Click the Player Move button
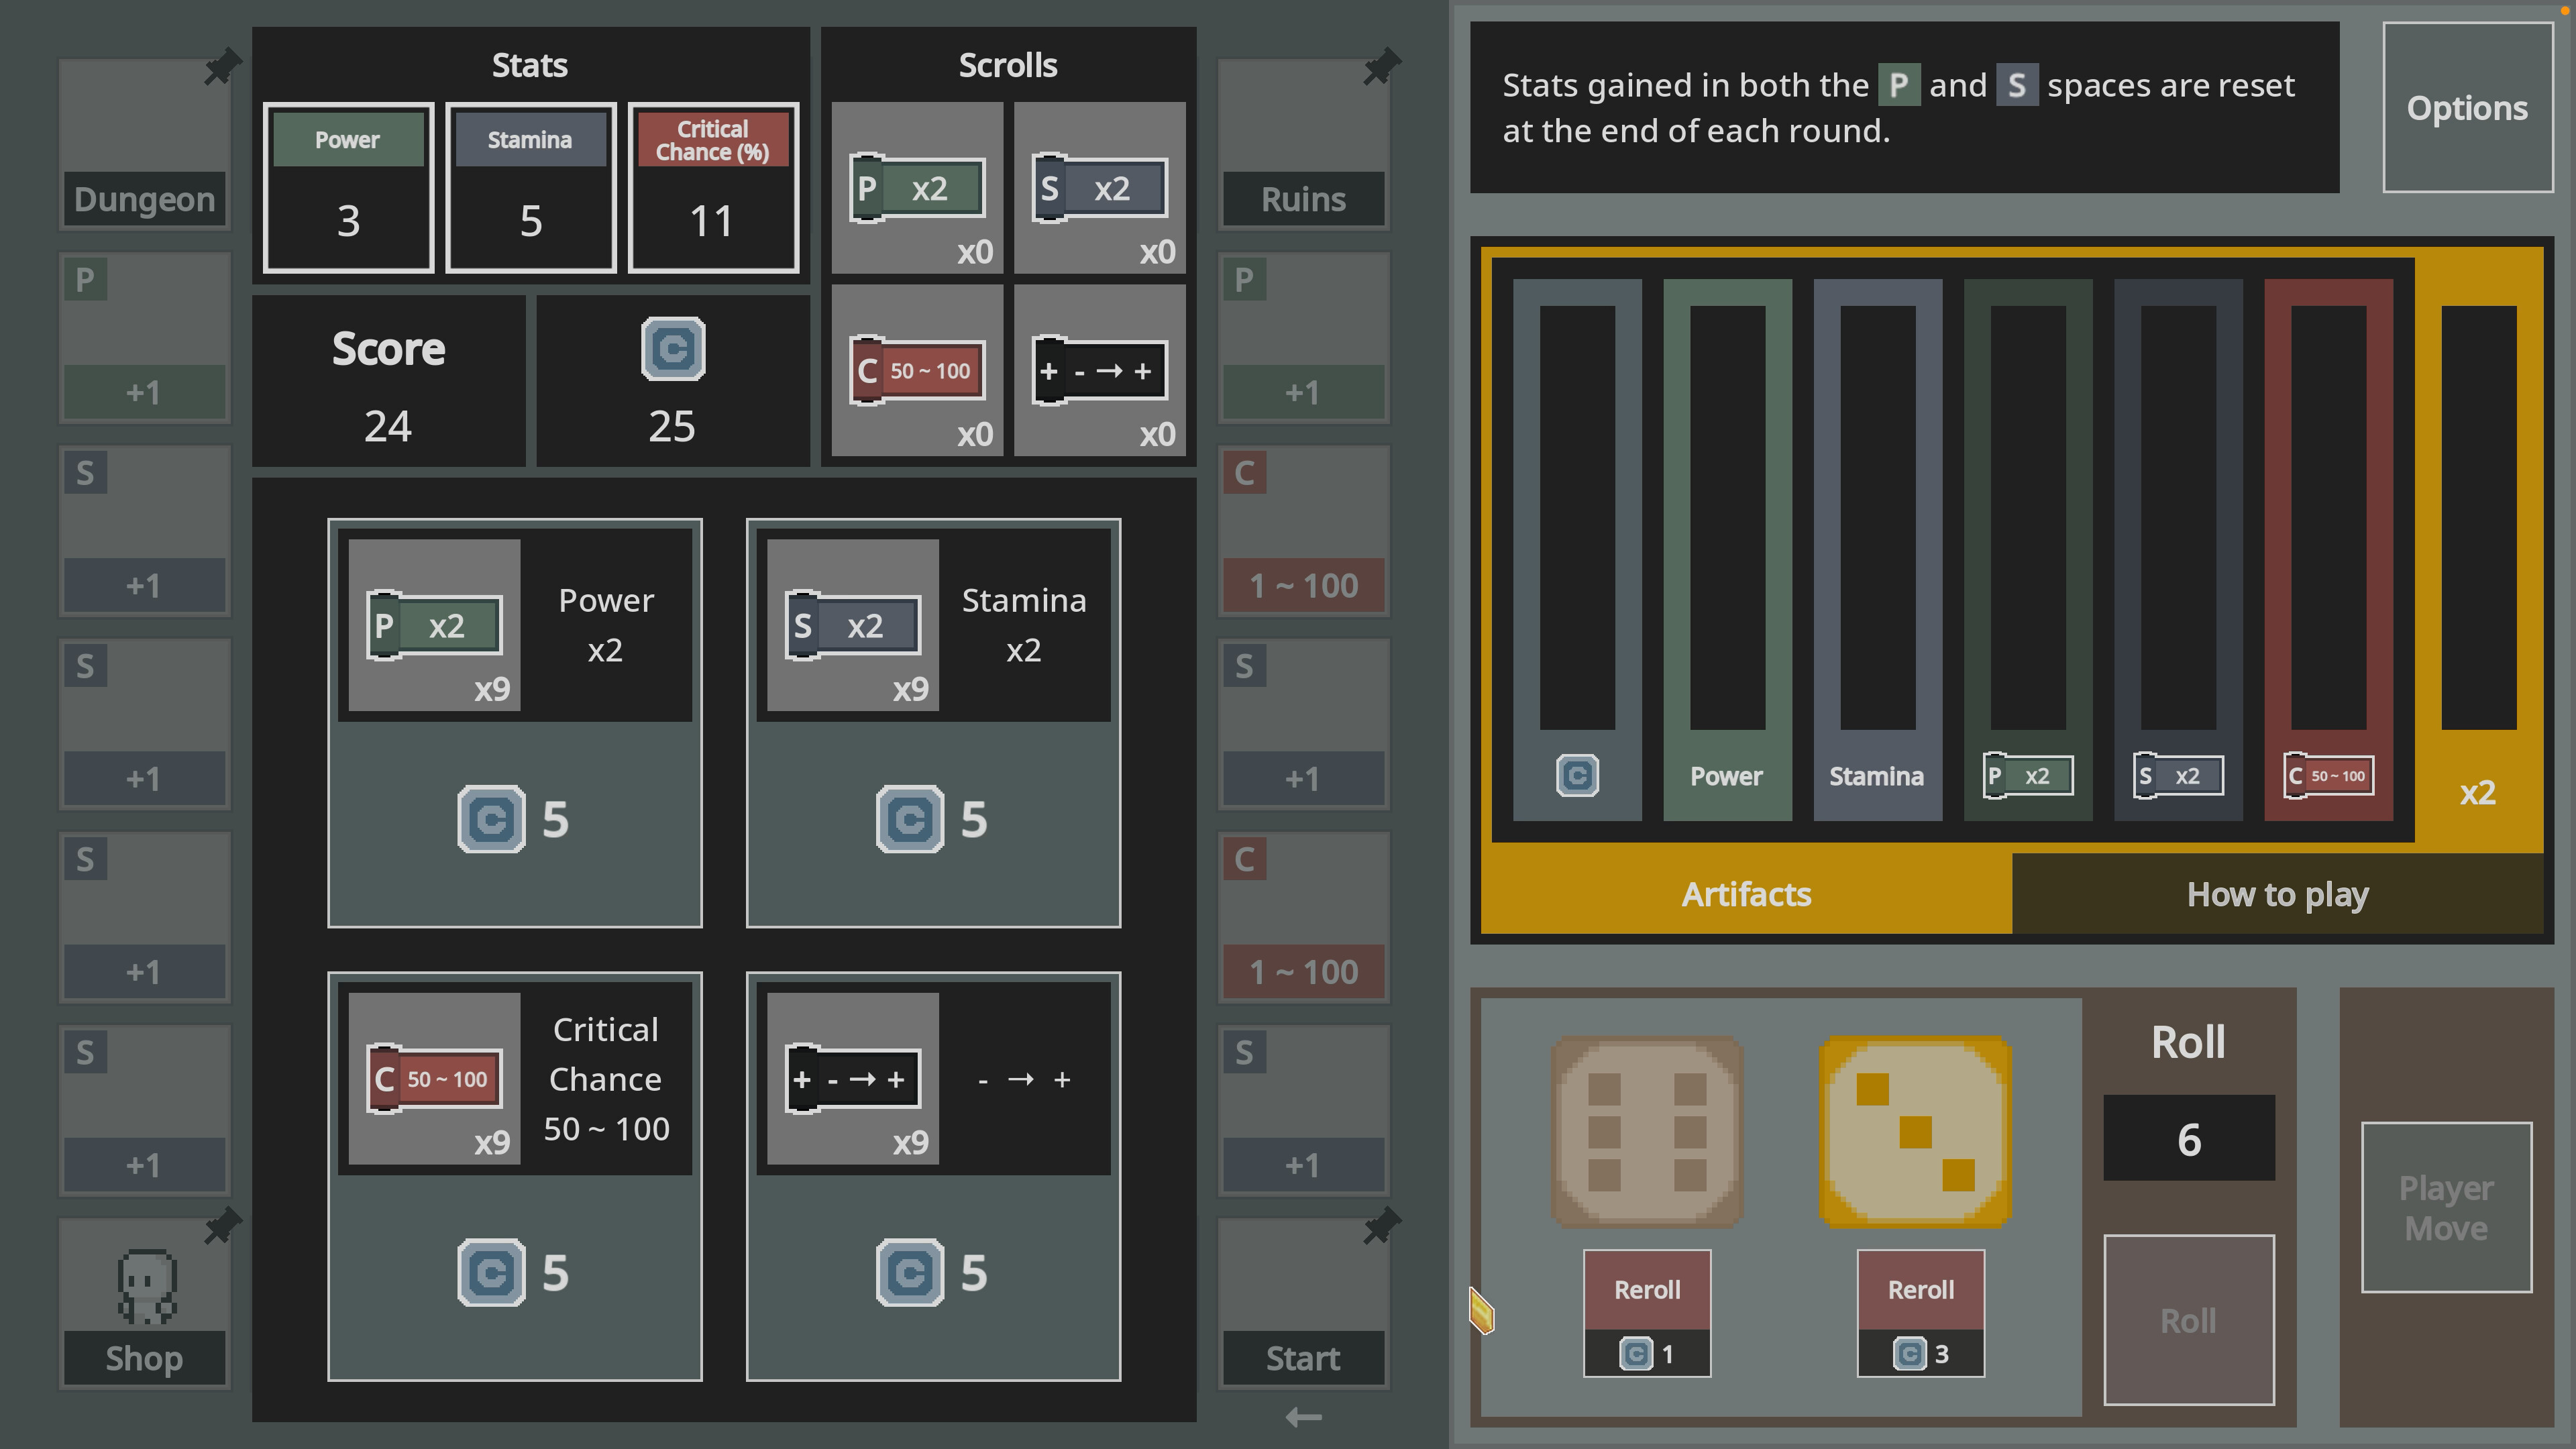The image size is (2576, 1449). tap(2446, 1208)
